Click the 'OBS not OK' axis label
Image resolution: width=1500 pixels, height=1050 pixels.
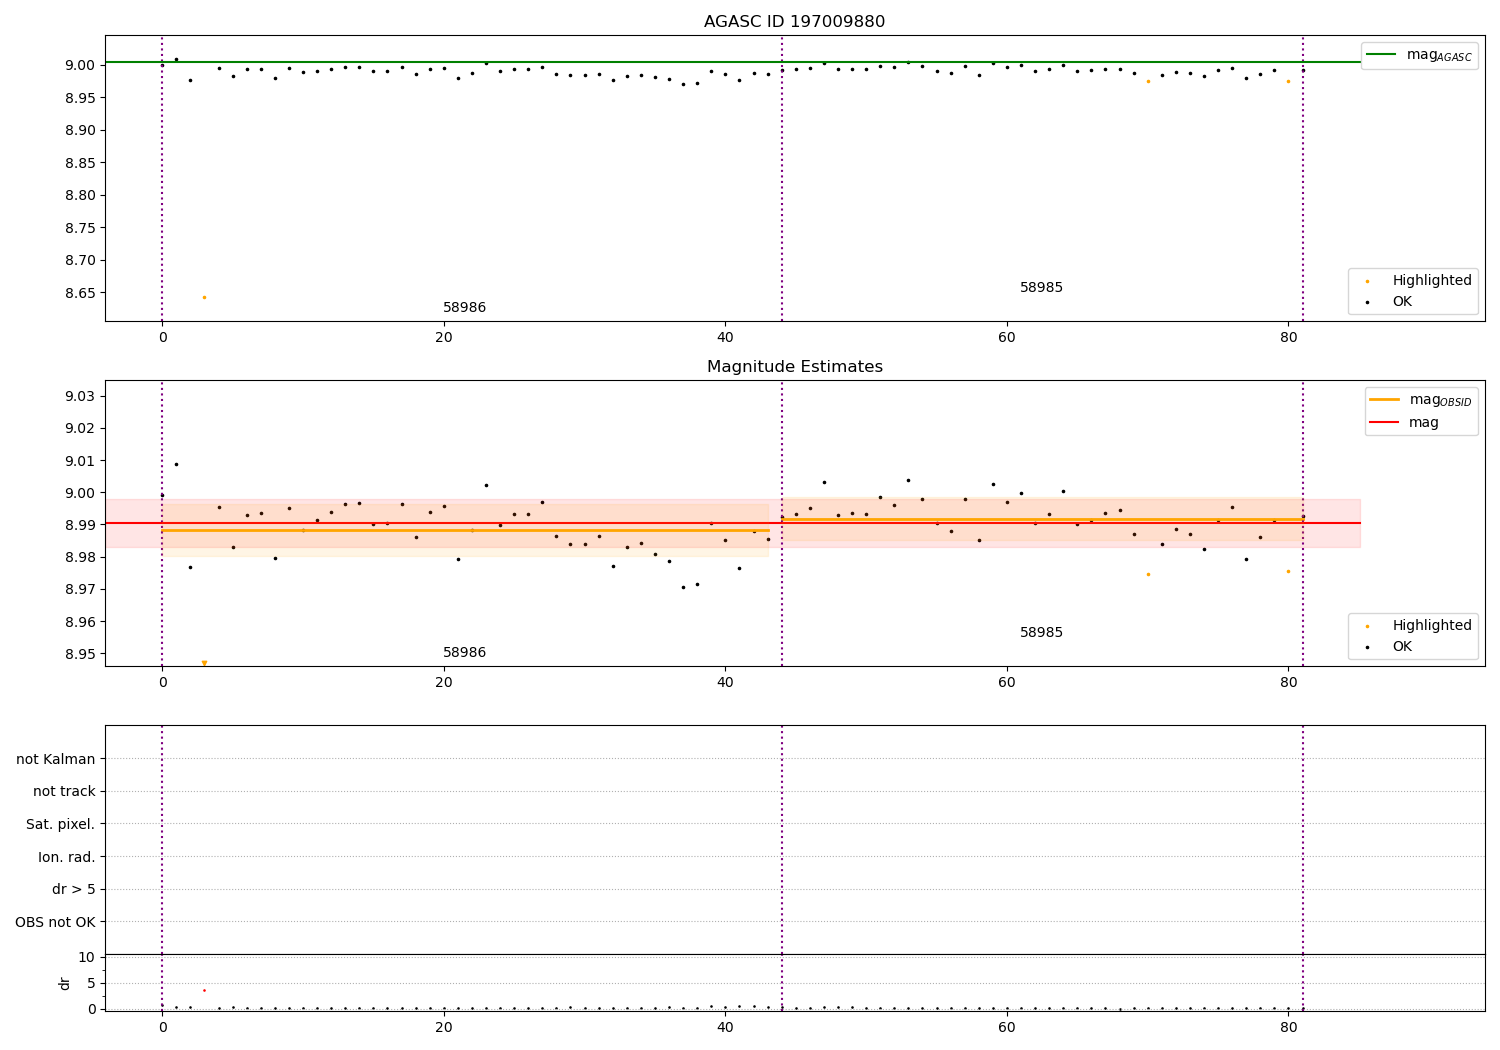click(x=56, y=923)
